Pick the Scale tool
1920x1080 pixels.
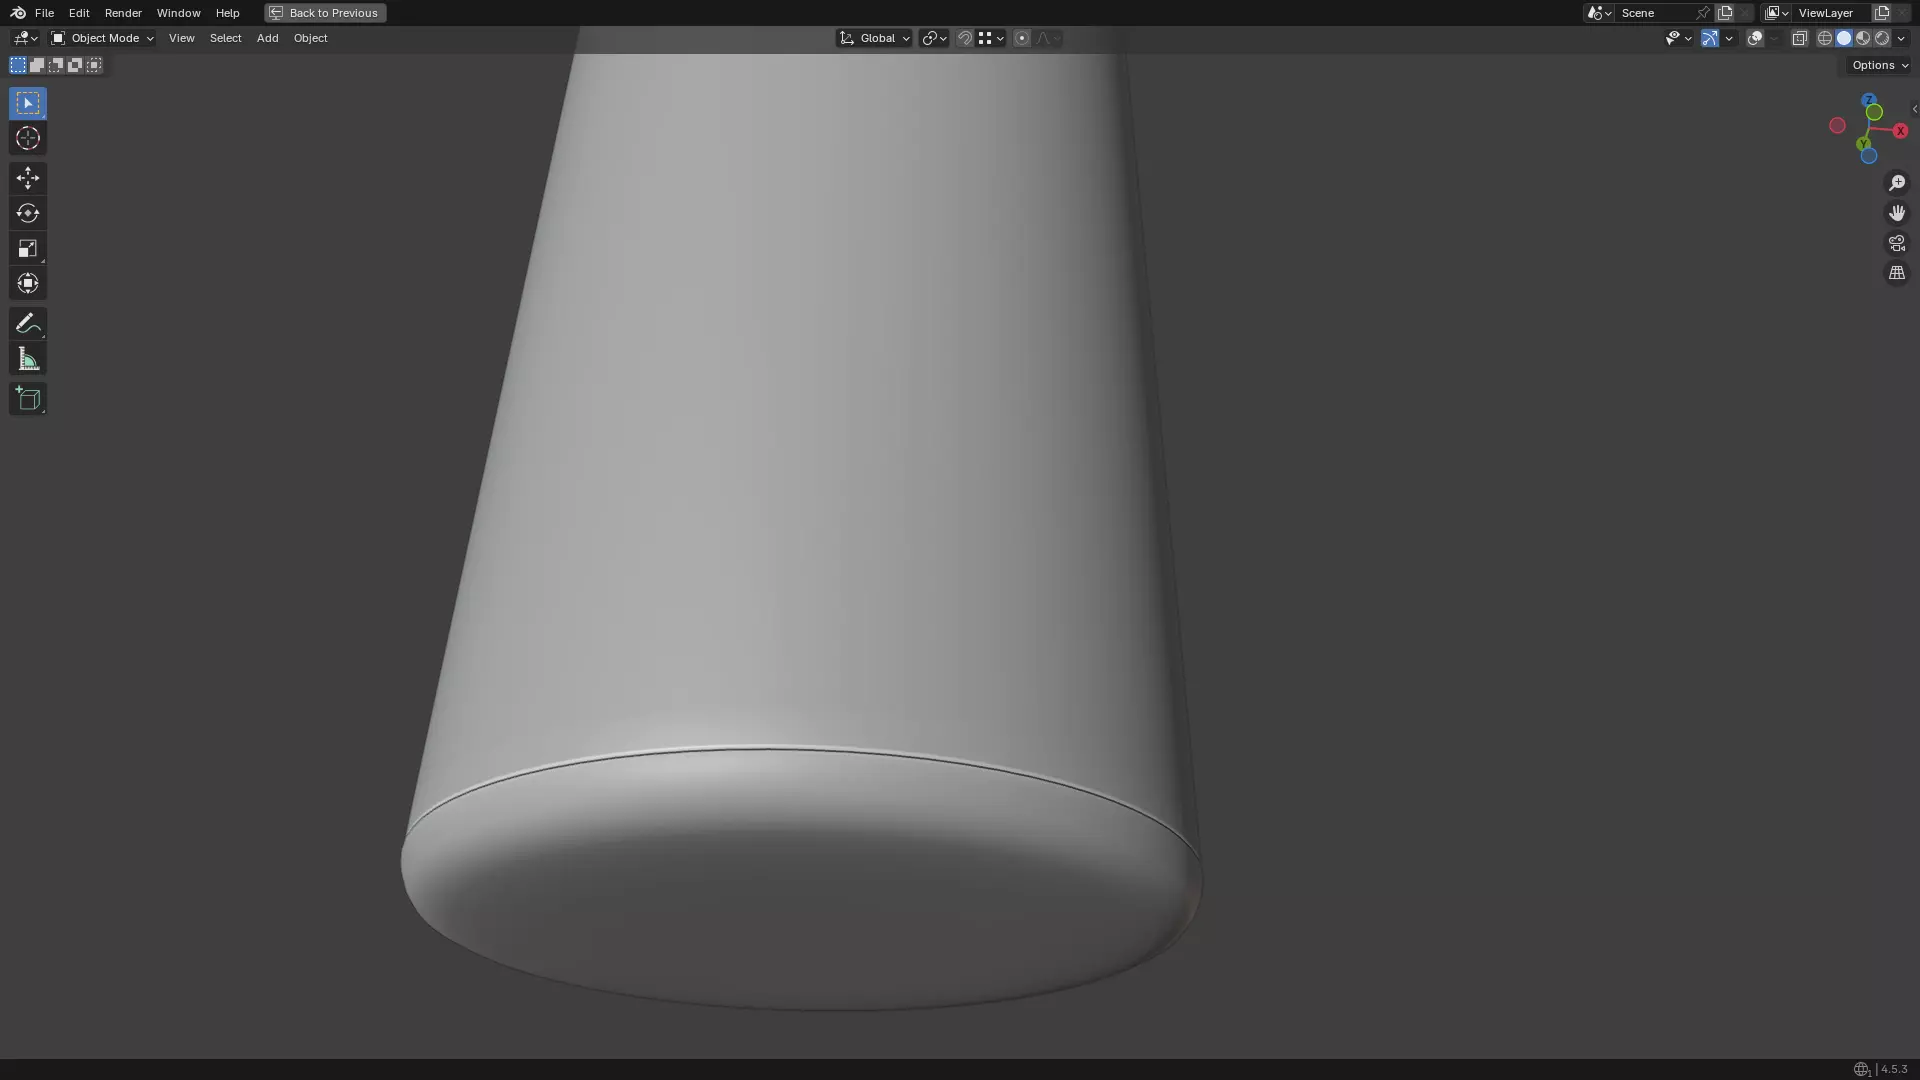coord(28,248)
